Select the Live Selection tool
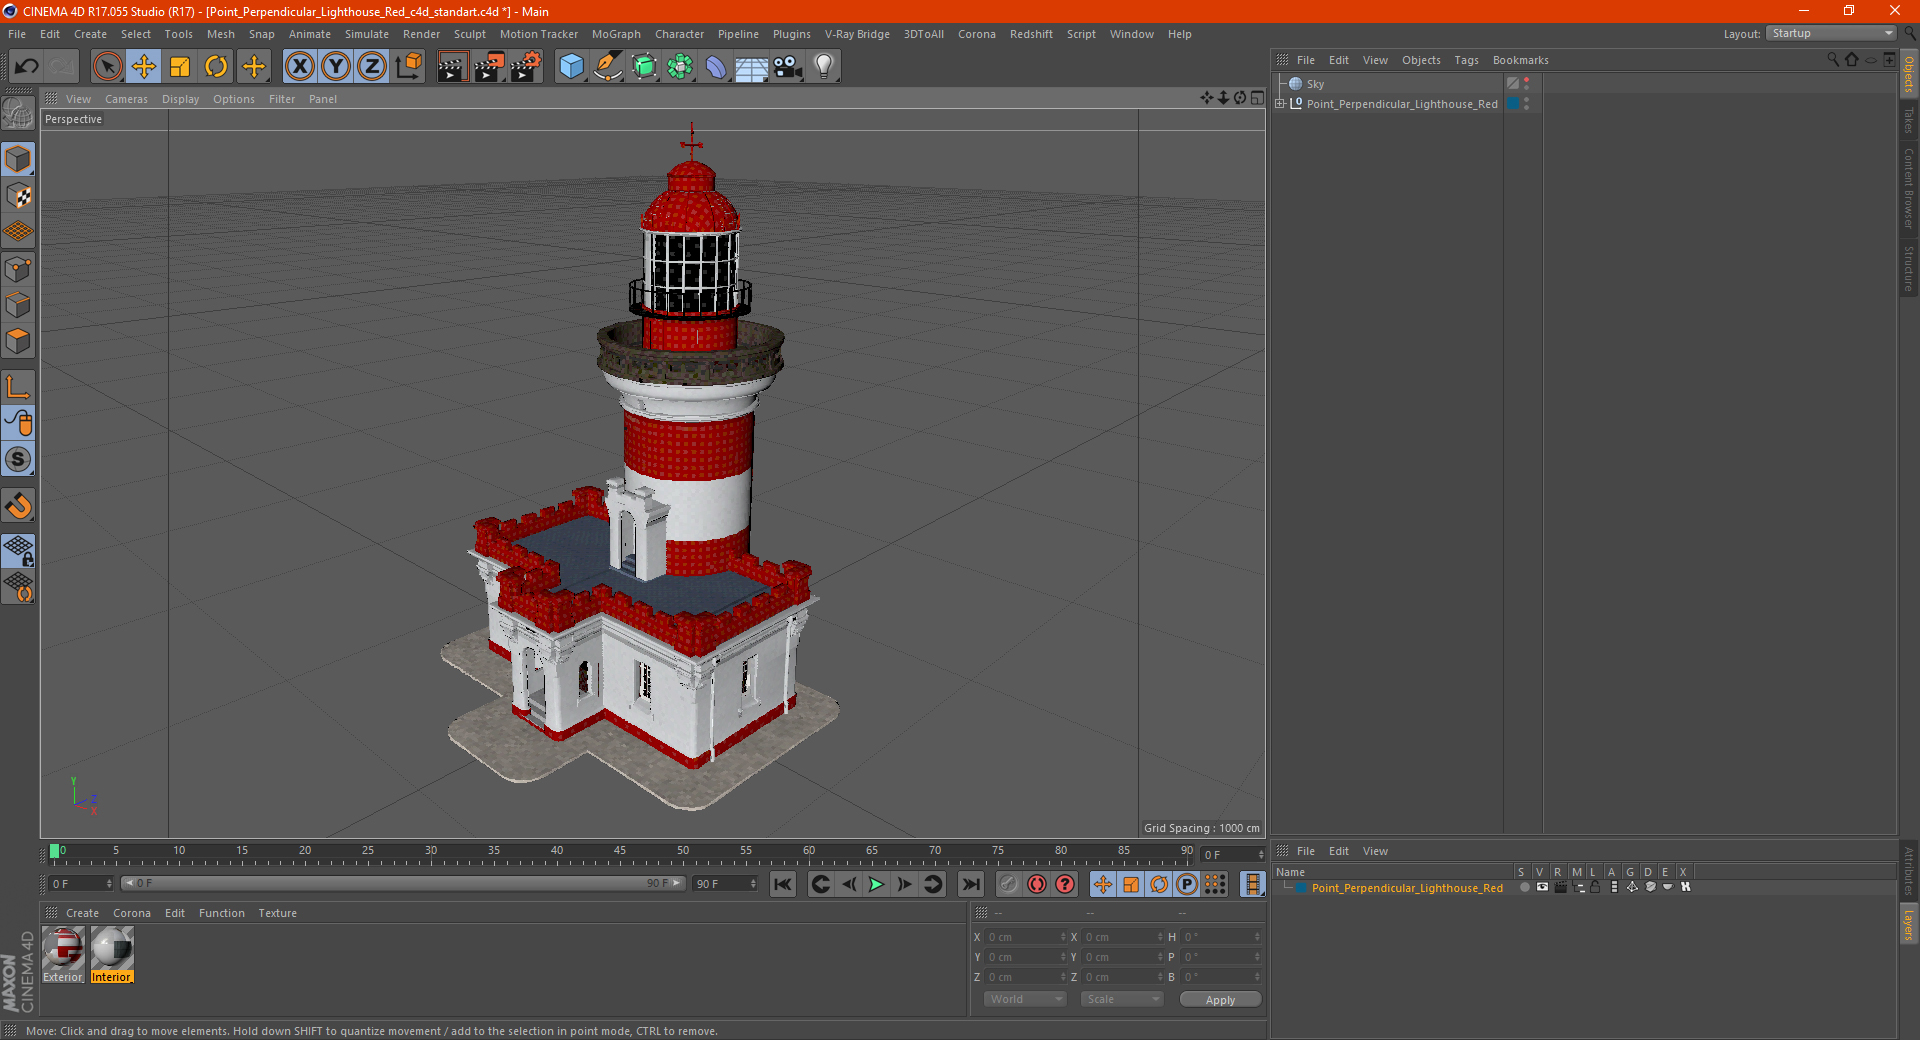The image size is (1920, 1040). 107,67
